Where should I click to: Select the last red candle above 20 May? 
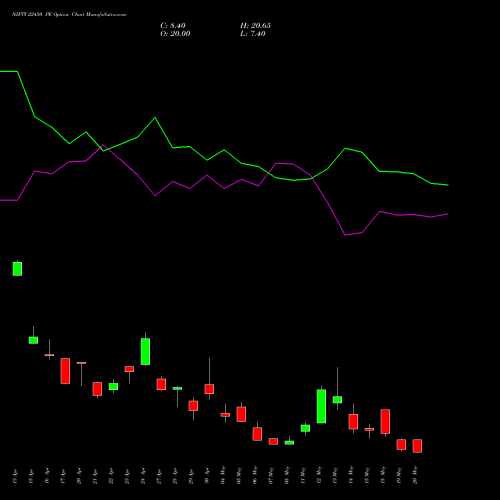pos(417,446)
